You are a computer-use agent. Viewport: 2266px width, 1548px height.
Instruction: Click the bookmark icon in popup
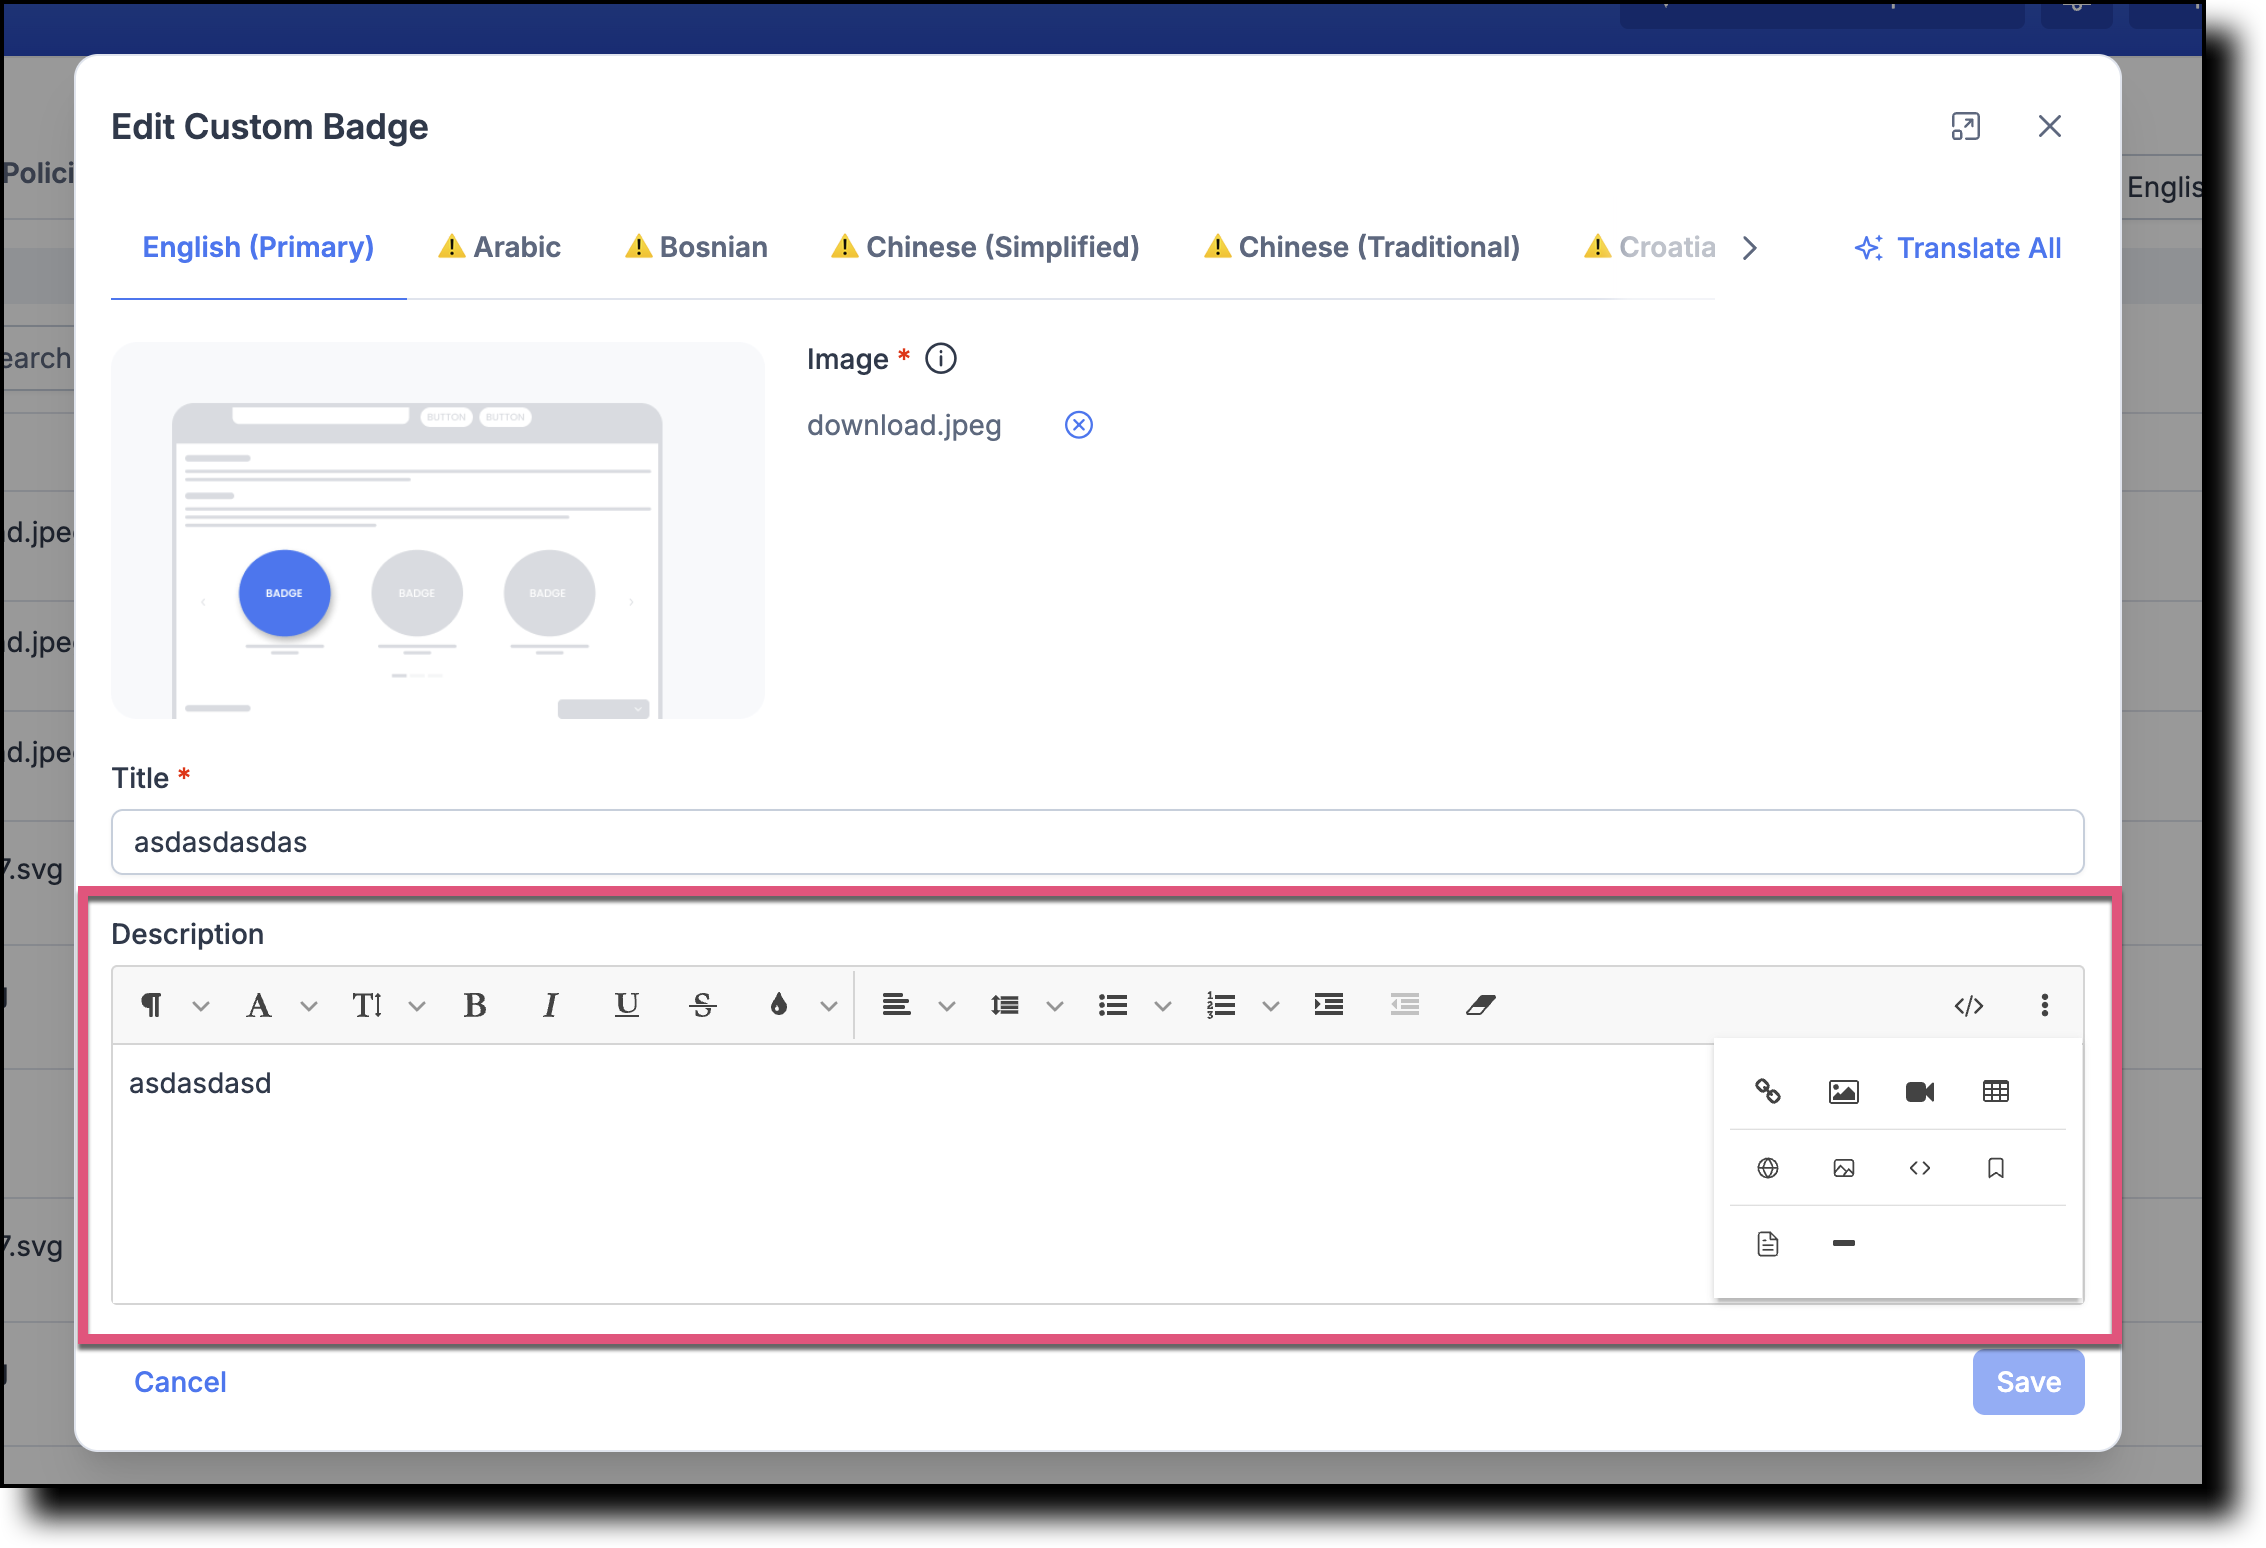coord(1995,1168)
